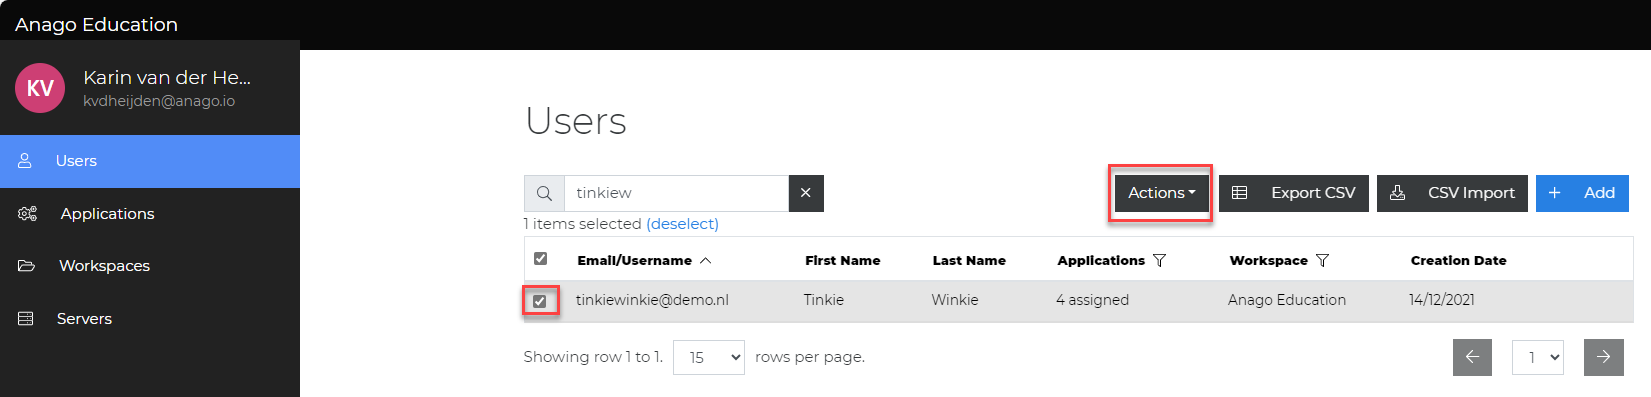
Task: Click the search field containing tinkiew
Action: [x=676, y=193]
